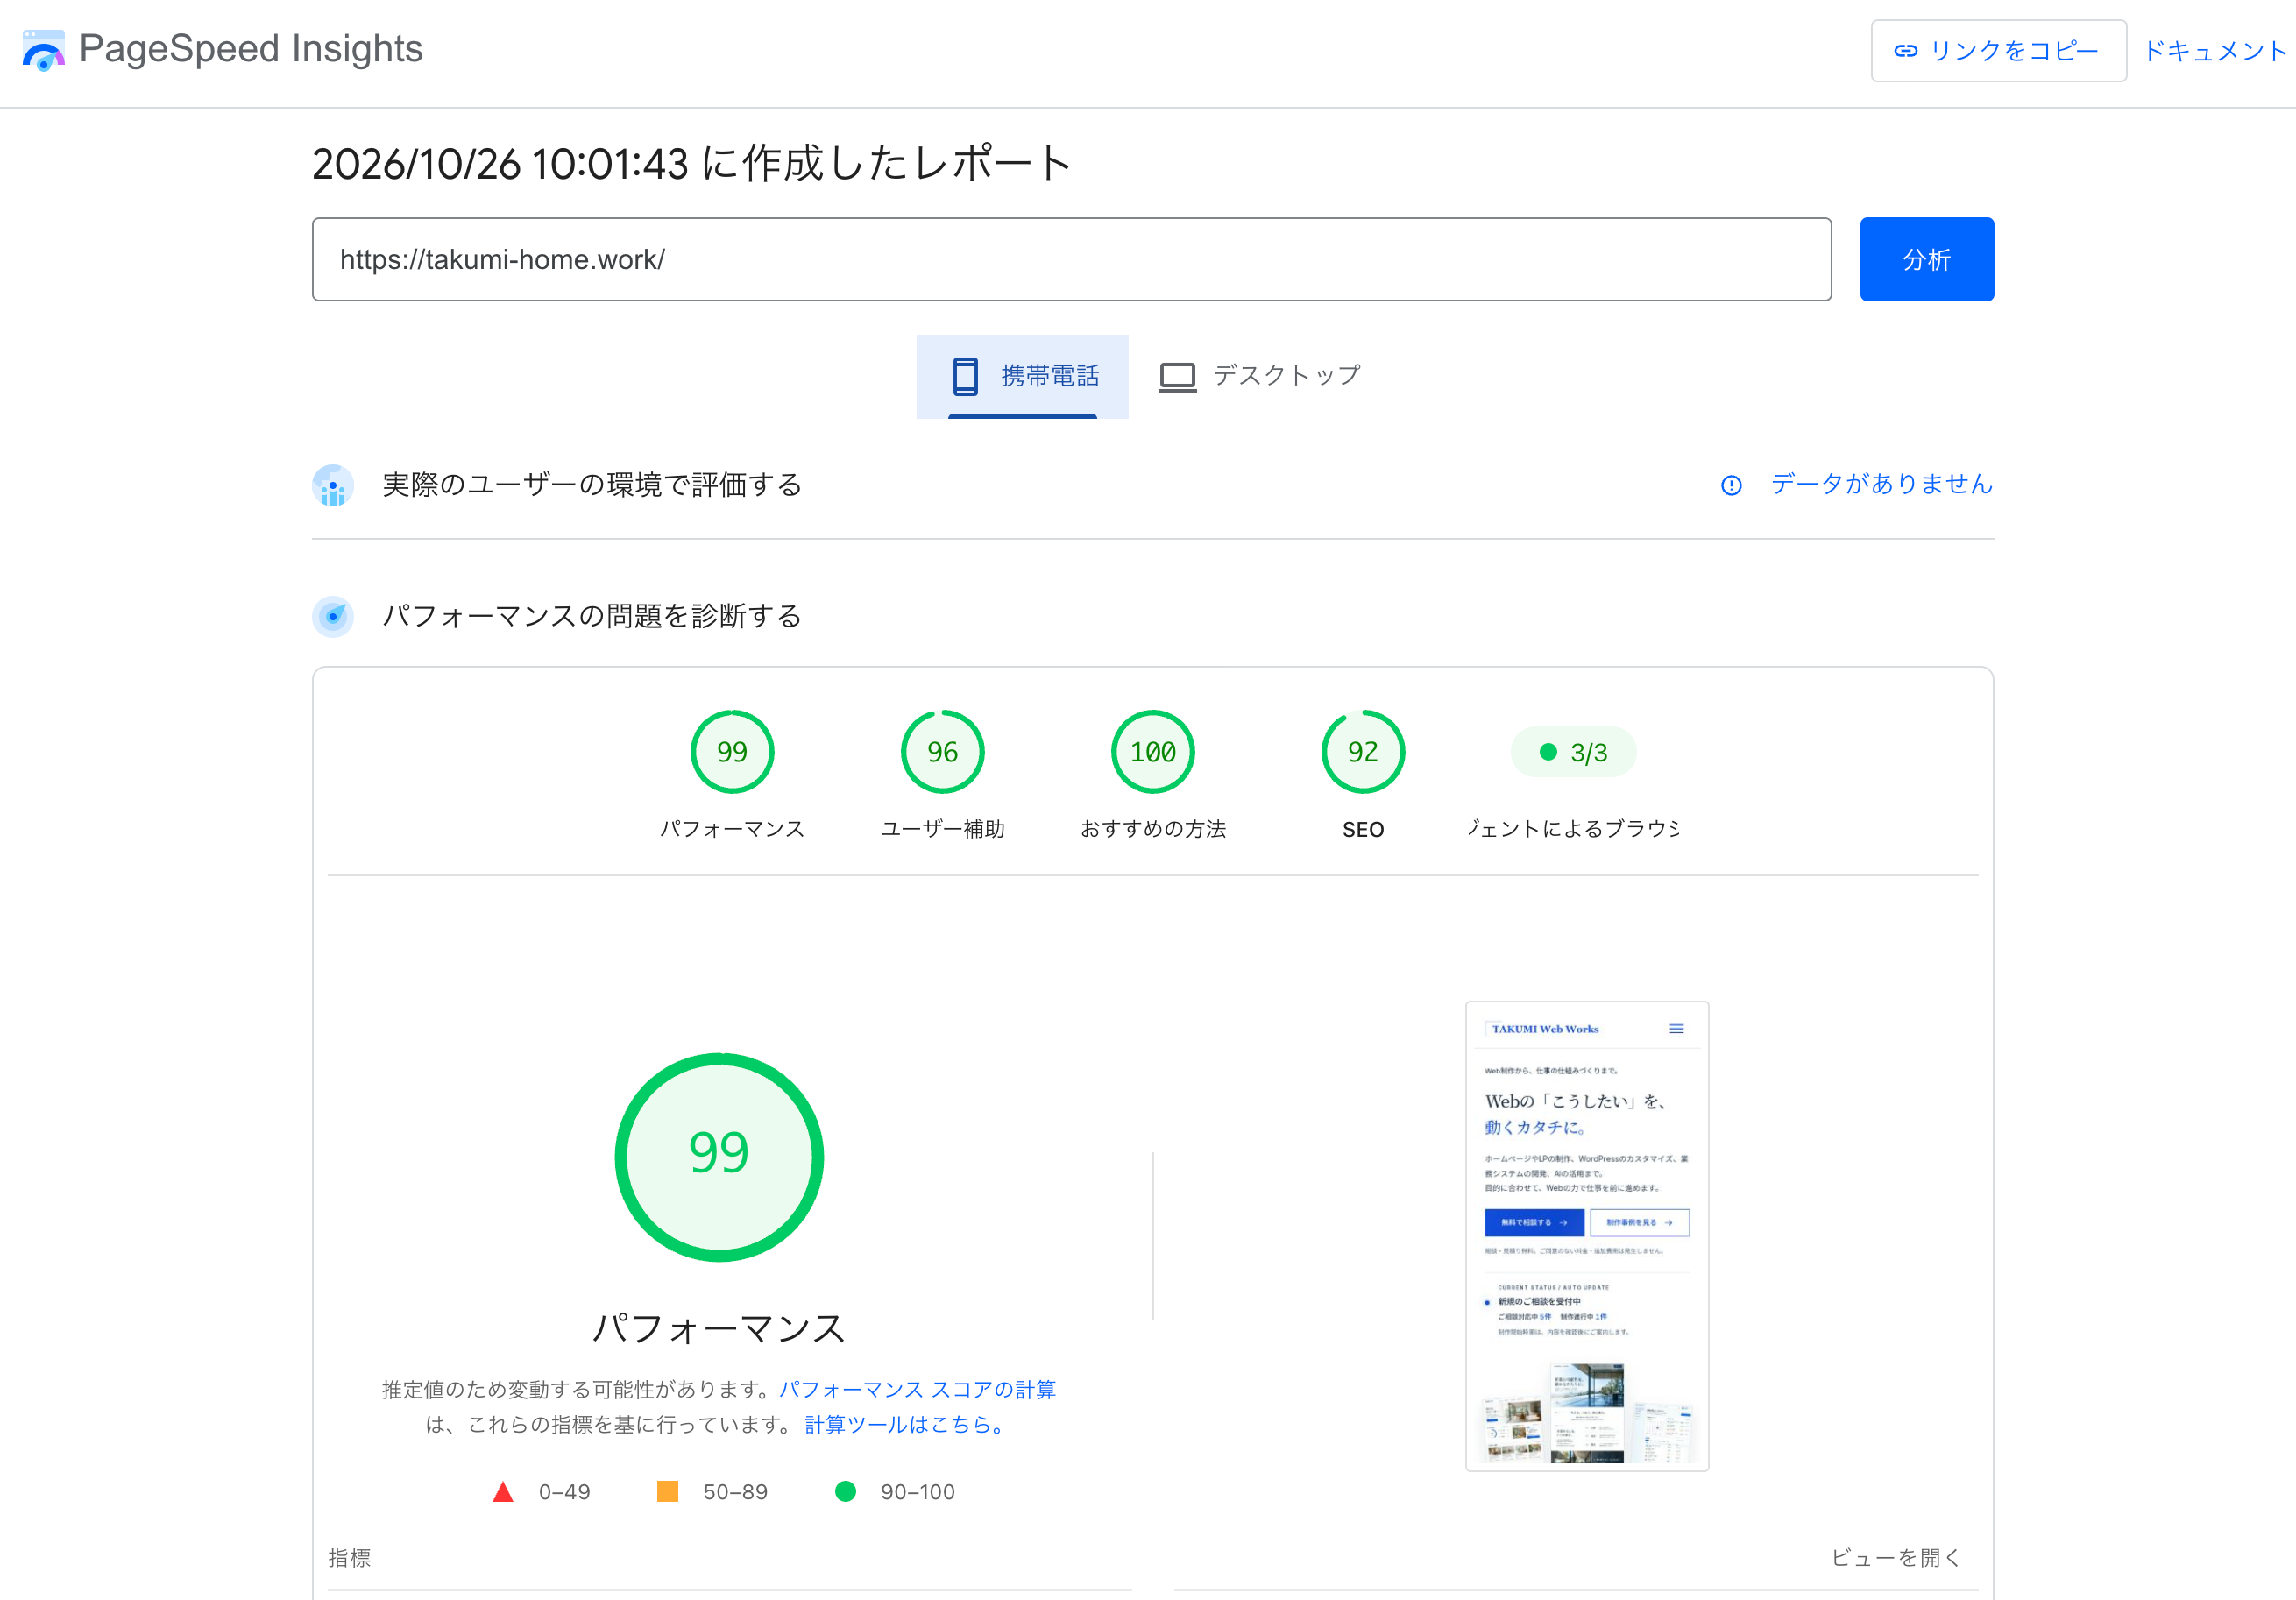Click the データがありません info icon
This screenshot has height=1600, width=2296.
coord(1731,485)
